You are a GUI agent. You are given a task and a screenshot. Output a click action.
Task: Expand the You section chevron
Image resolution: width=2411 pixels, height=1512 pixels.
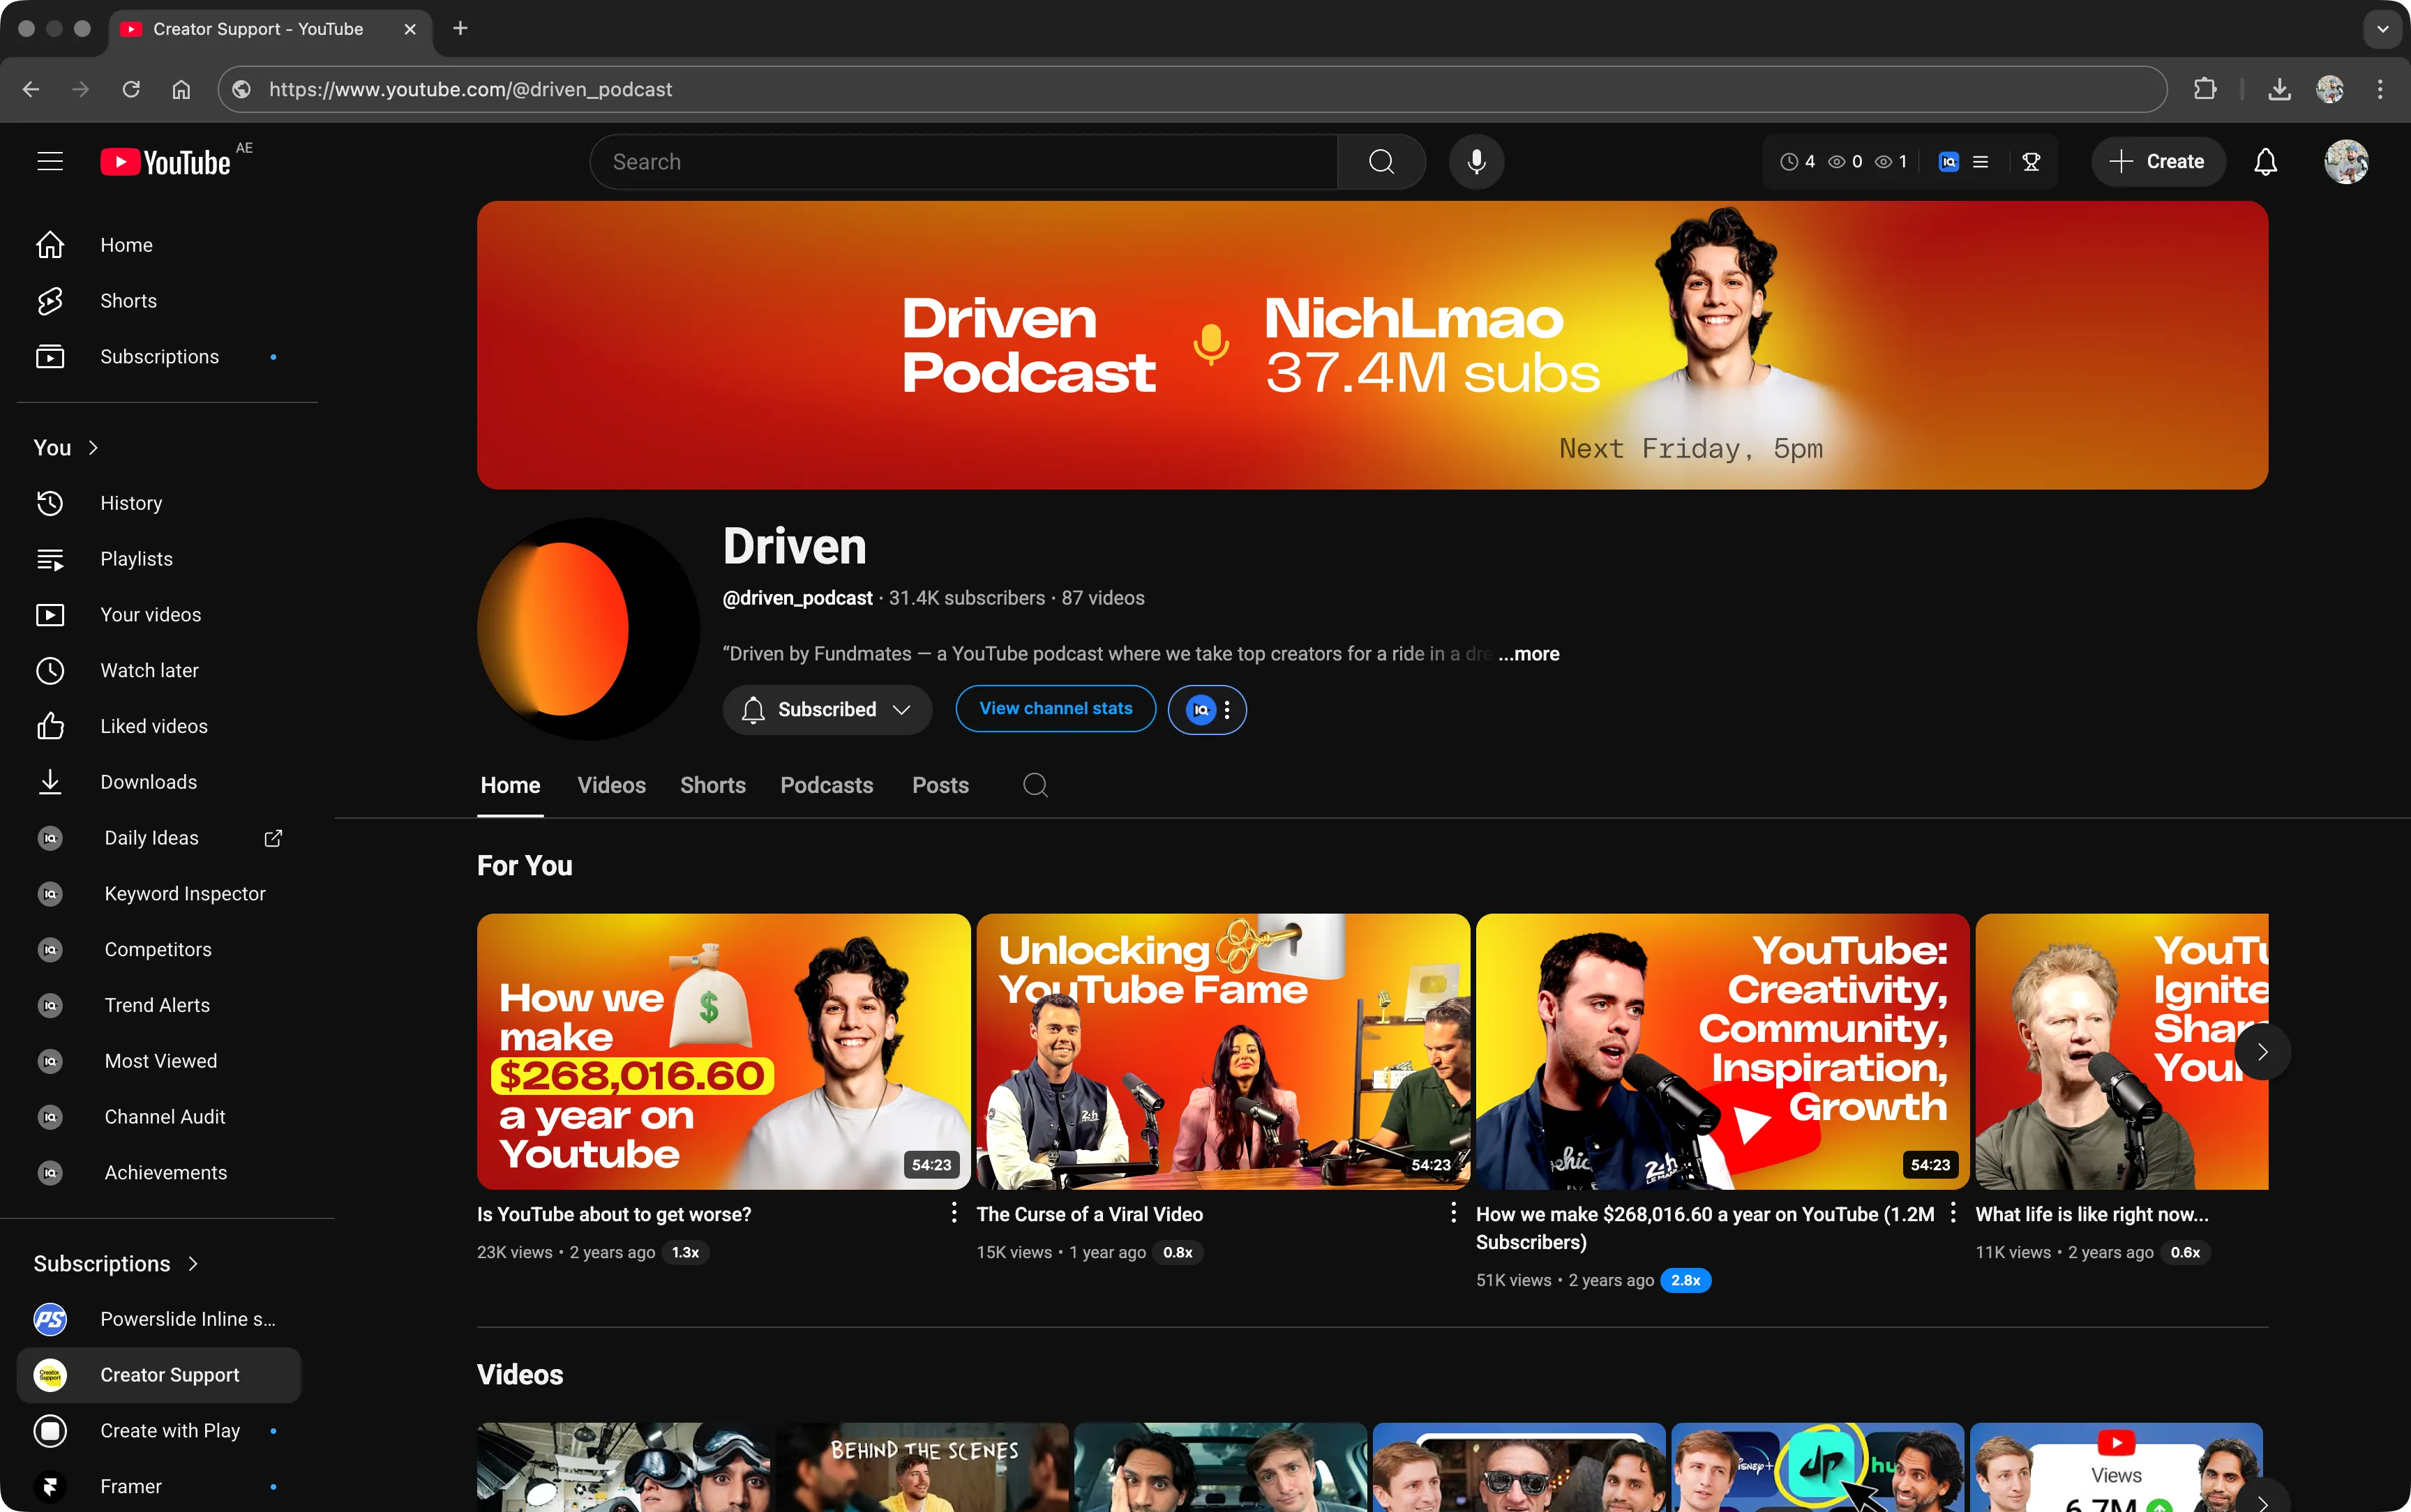pyautogui.click(x=93, y=448)
